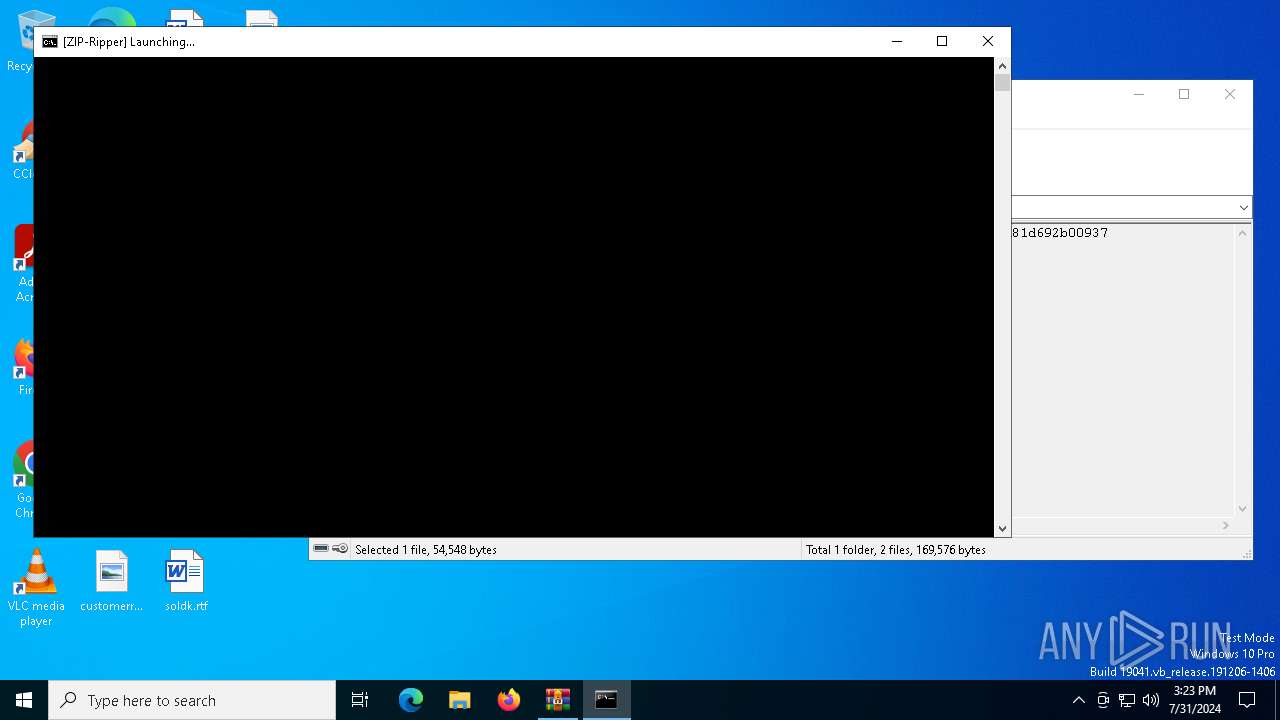Open the Recycle Bin desktop icon
Viewport: 1280px width, 720px height.
coord(20,42)
